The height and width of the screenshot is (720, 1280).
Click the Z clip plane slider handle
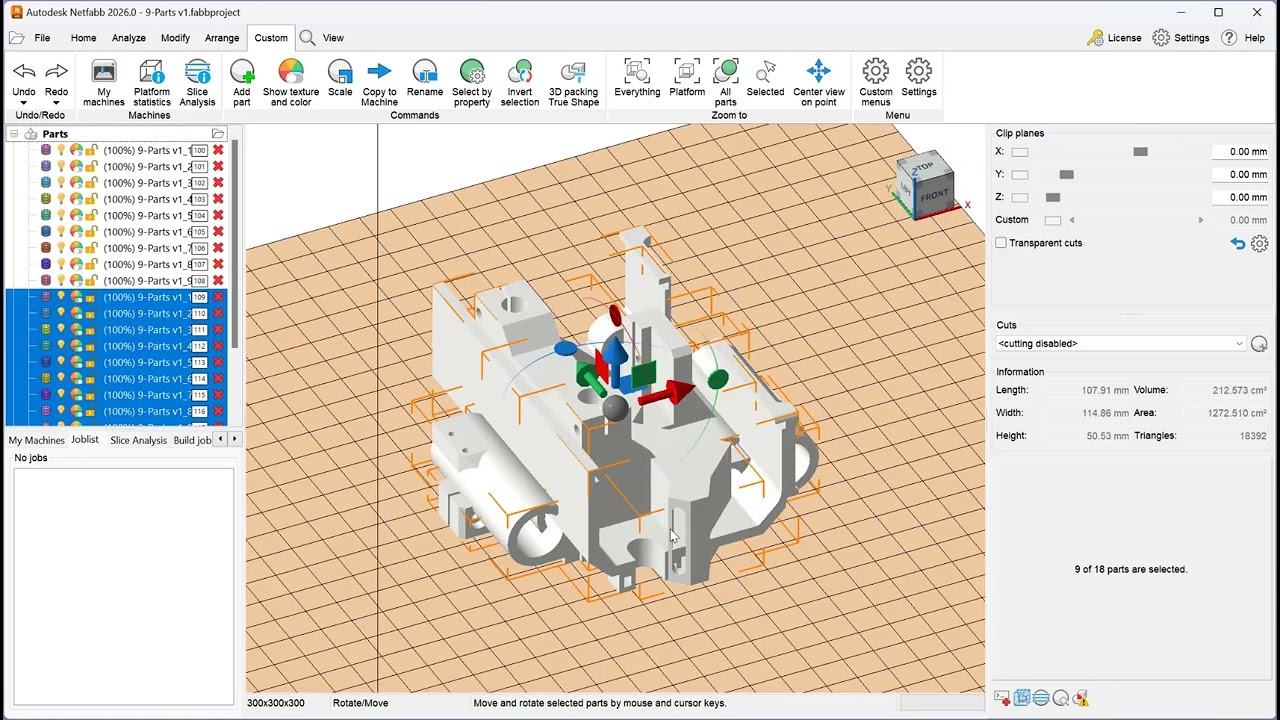coord(1053,198)
